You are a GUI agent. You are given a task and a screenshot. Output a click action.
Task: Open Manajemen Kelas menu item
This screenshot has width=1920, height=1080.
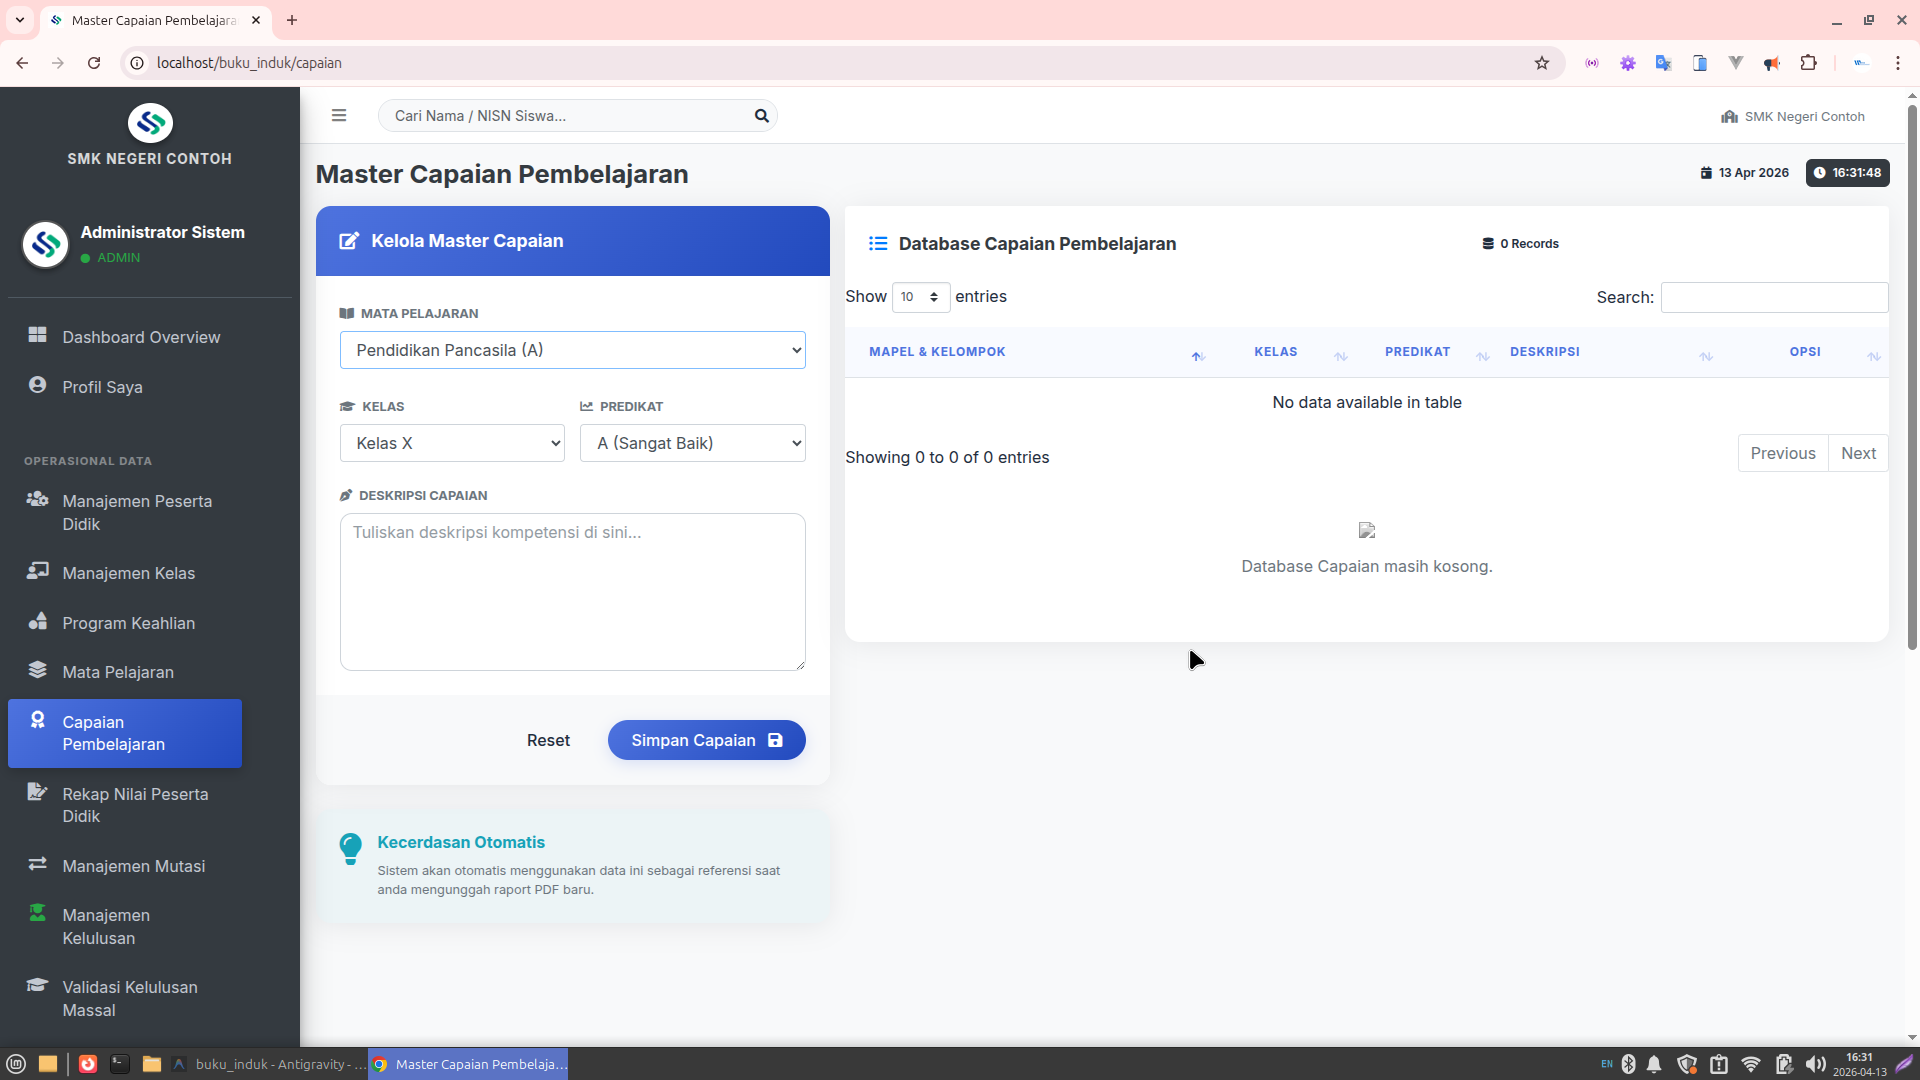(128, 573)
